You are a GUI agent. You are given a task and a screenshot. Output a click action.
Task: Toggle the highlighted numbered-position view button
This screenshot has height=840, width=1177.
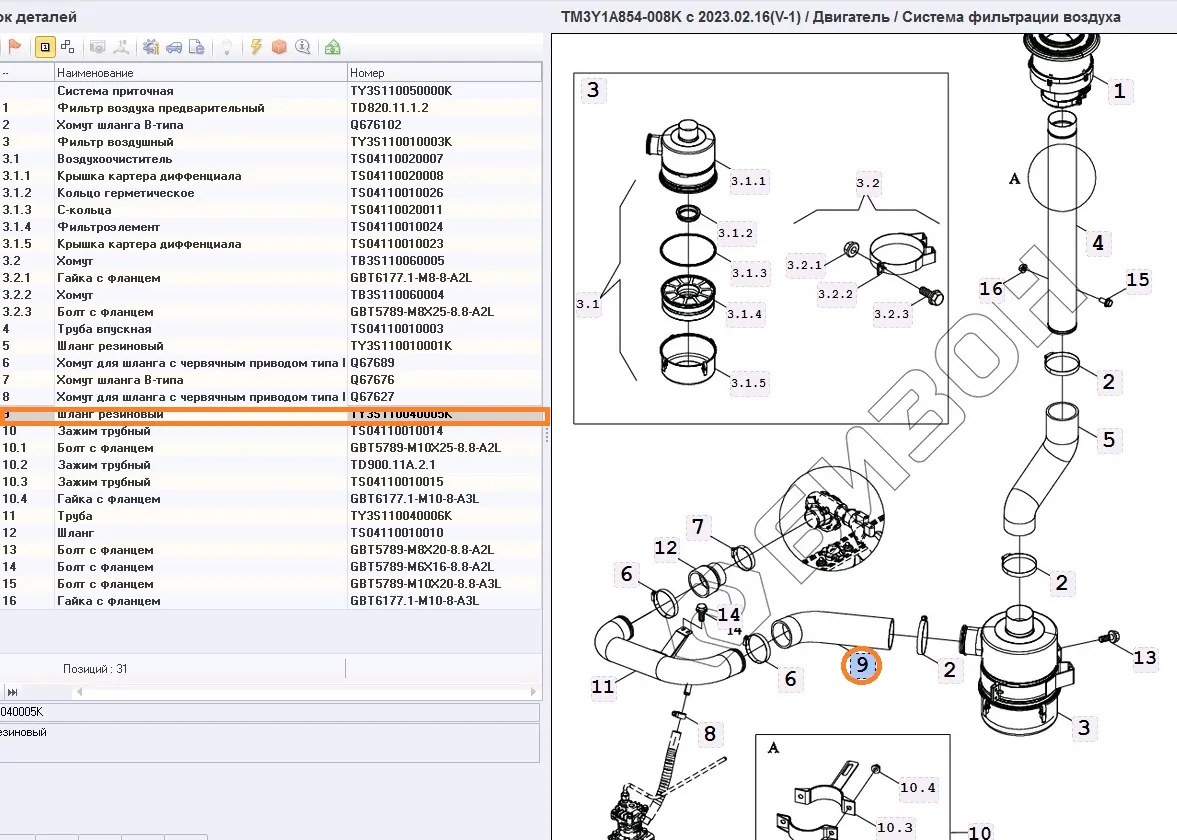click(45, 47)
